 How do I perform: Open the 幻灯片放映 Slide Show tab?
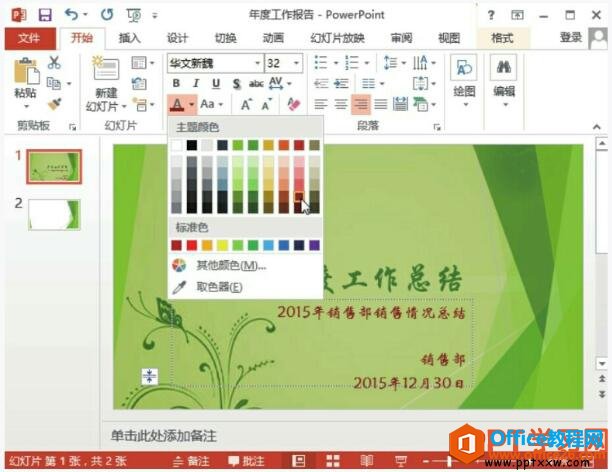click(x=337, y=38)
